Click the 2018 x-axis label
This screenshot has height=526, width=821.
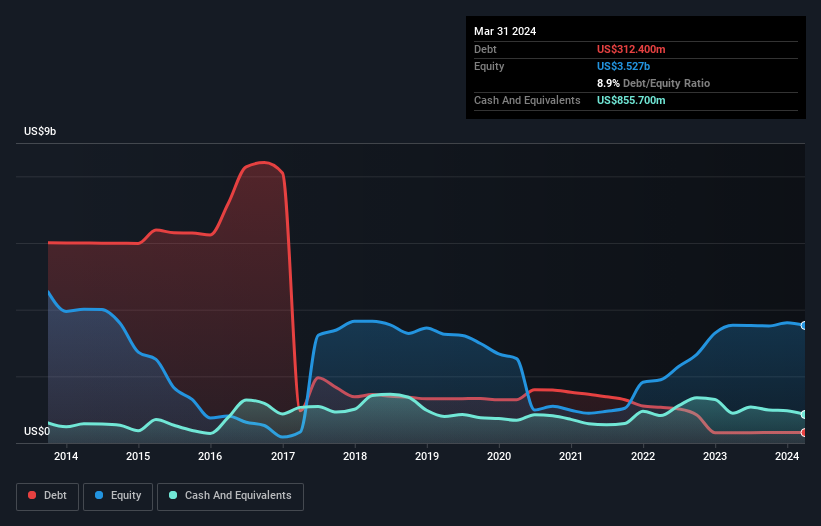[355, 456]
